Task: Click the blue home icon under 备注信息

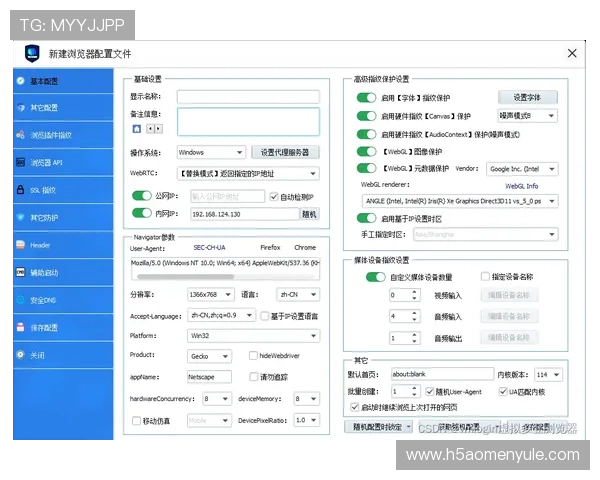Action: click(137, 129)
